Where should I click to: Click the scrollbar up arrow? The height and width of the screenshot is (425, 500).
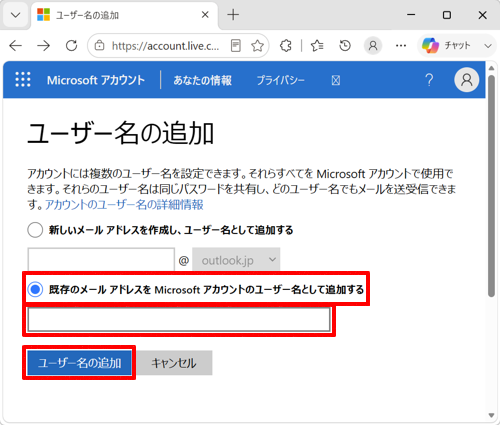[x=491, y=68]
